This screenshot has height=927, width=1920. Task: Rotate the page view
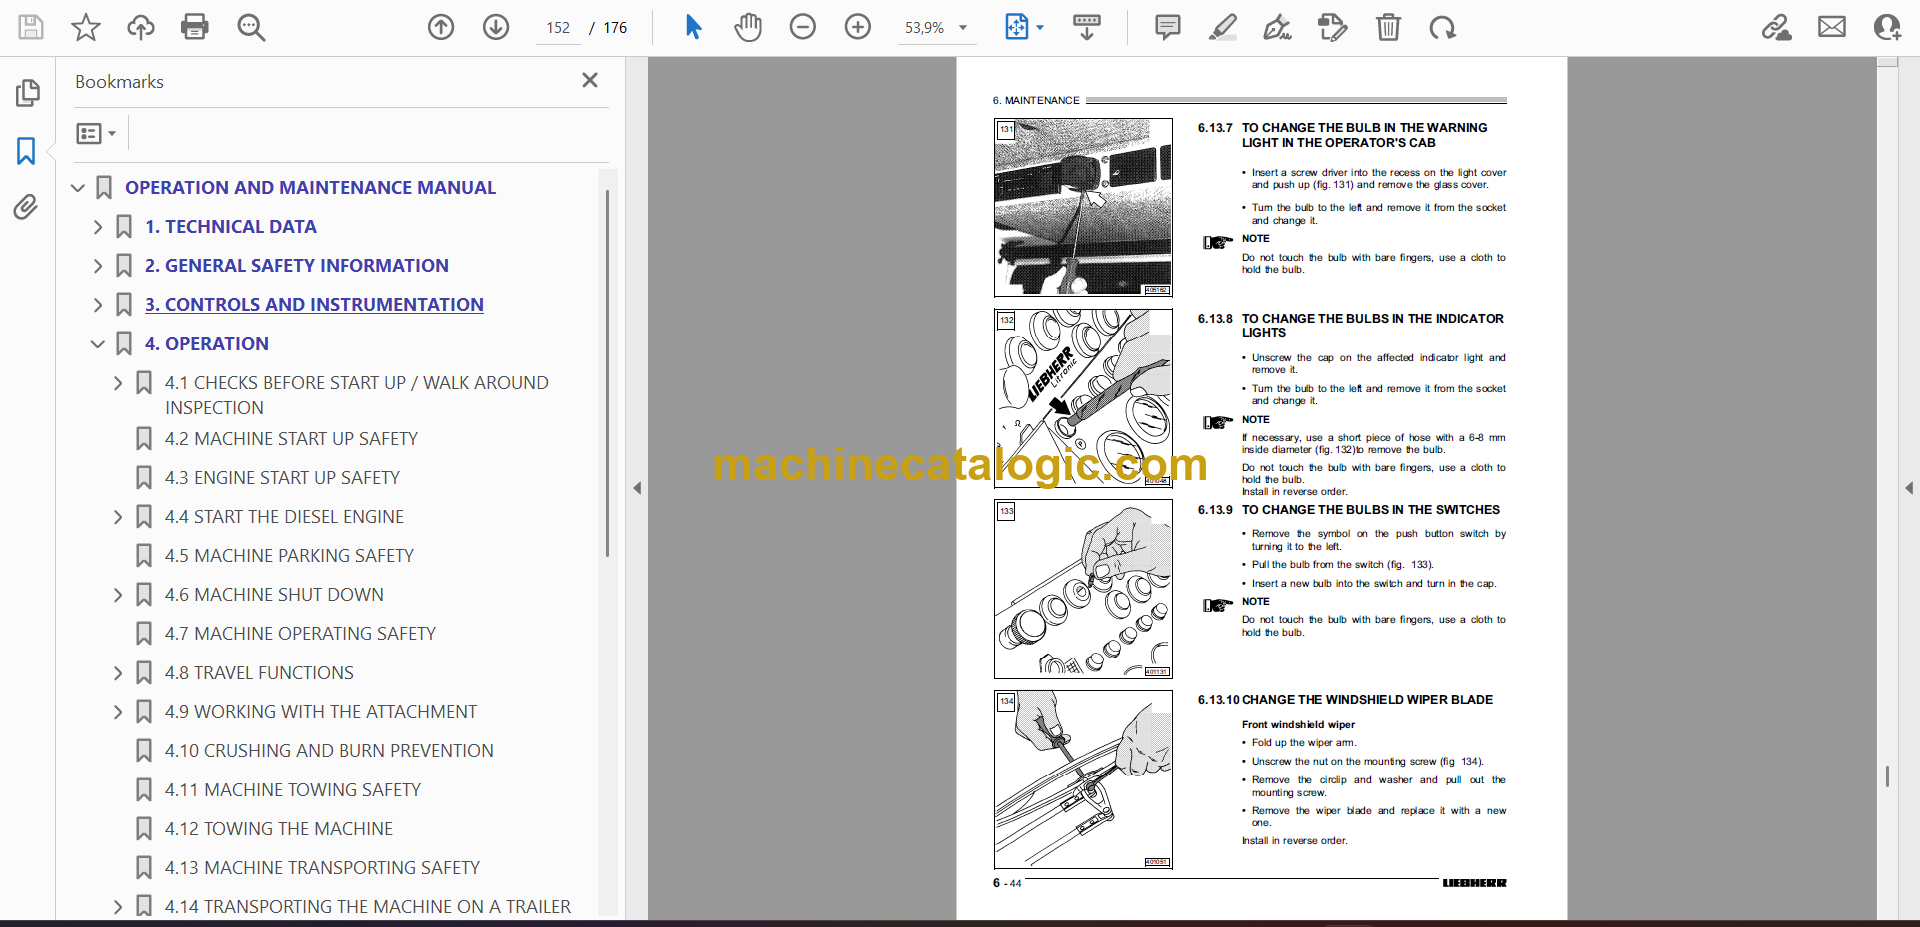click(1442, 27)
